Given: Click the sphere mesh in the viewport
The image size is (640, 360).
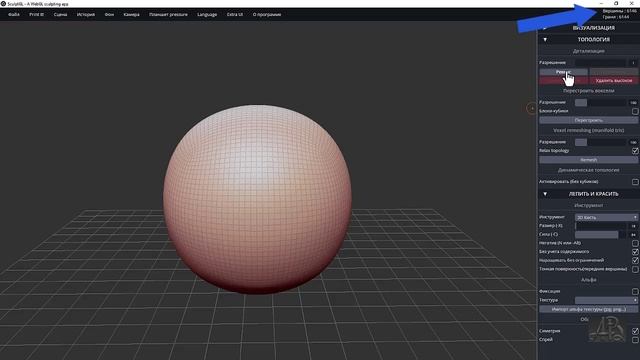Looking at the screenshot, I should (x=257, y=199).
